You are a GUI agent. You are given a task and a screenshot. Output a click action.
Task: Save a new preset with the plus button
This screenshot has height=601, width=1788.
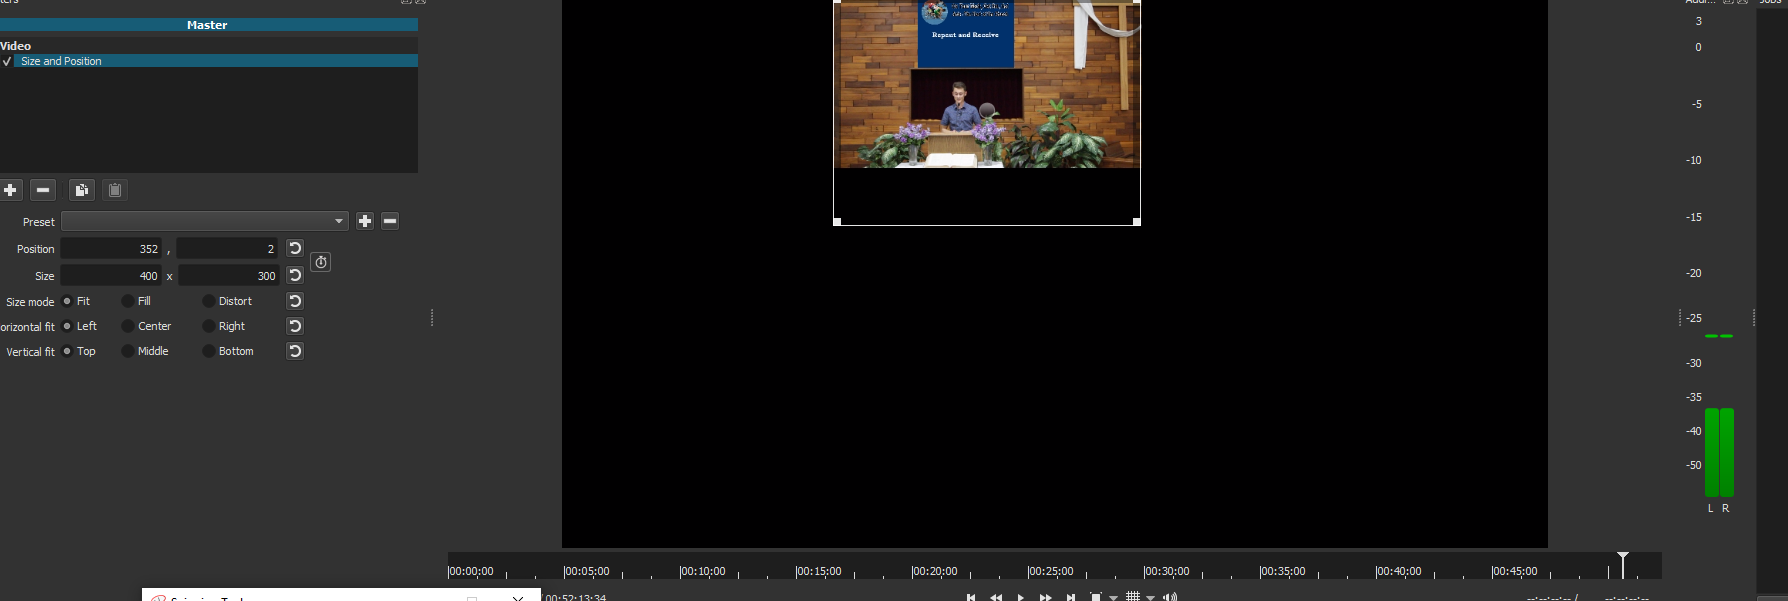click(x=365, y=221)
